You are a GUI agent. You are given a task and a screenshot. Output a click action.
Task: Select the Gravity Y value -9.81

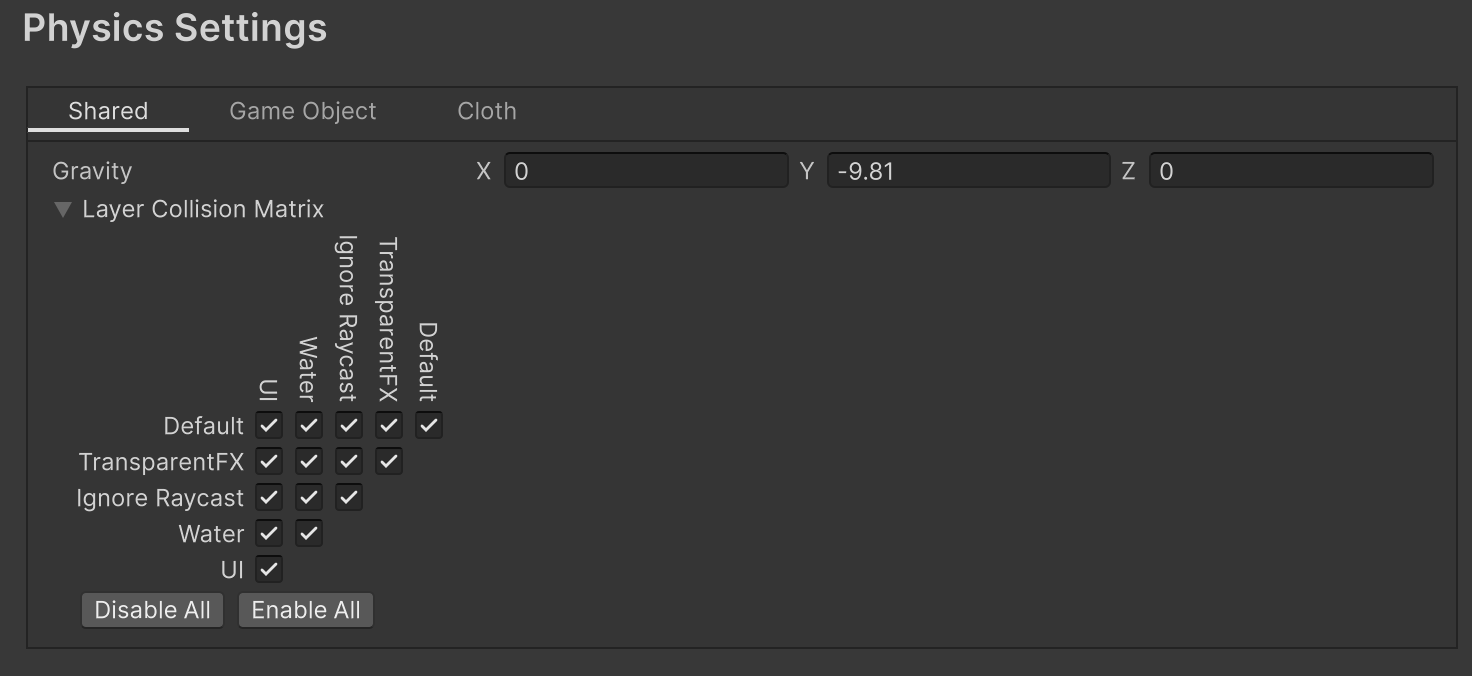point(968,170)
